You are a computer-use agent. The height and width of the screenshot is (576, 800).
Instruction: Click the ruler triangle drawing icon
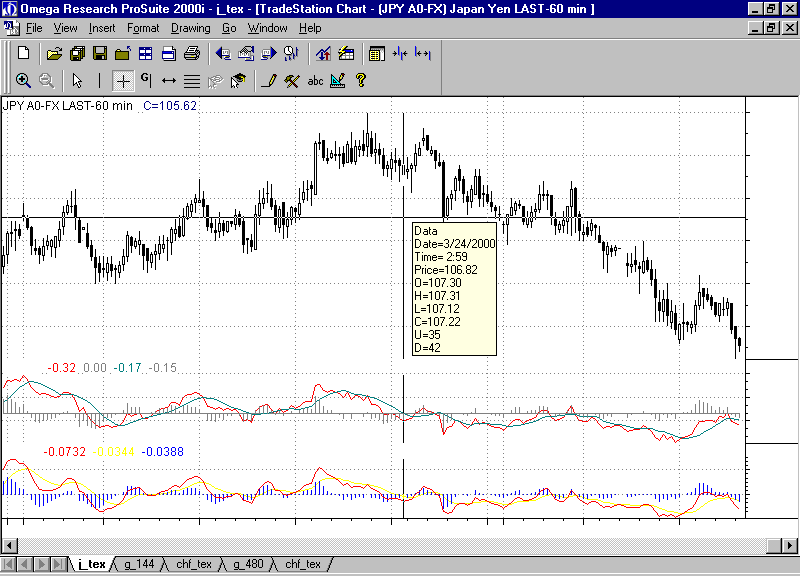338,81
